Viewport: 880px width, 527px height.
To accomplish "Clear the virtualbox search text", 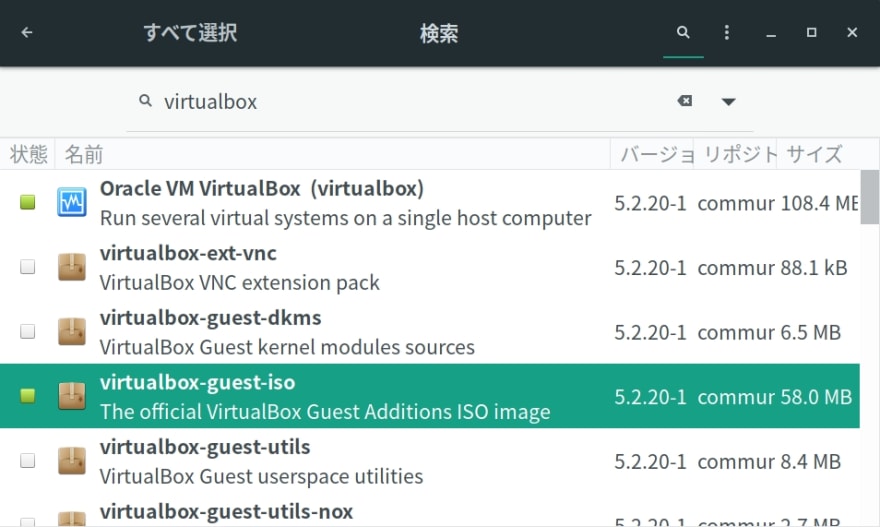I will [x=685, y=101].
